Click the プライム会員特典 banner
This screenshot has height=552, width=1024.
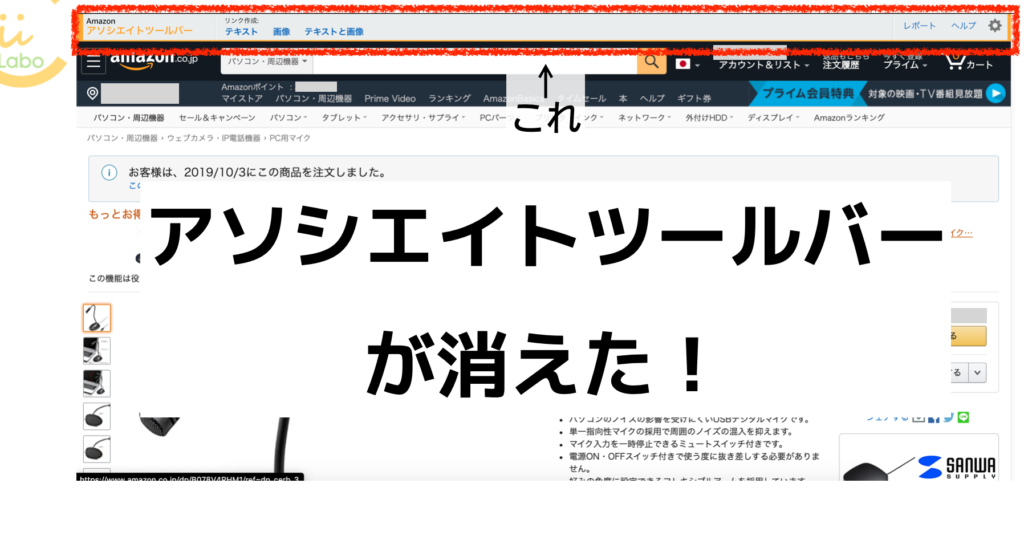[x=807, y=93]
